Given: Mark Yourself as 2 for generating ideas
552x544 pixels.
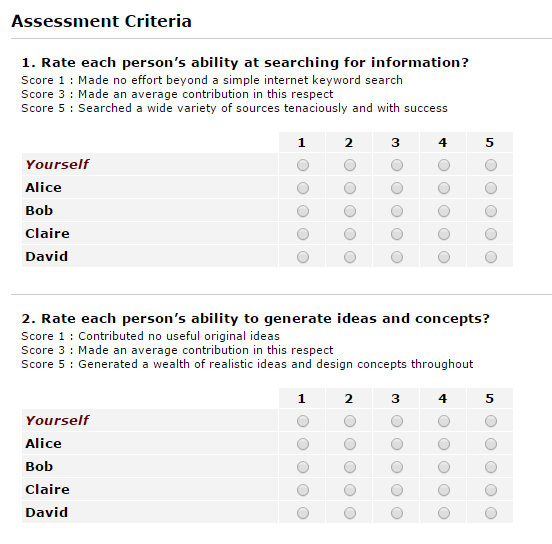Looking at the screenshot, I should tap(350, 421).
